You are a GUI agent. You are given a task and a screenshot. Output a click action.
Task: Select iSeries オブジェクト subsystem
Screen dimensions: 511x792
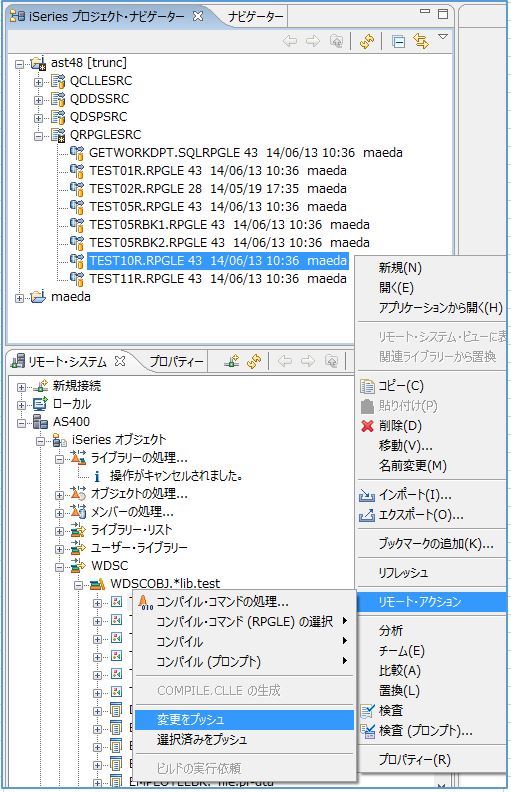(119, 440)
